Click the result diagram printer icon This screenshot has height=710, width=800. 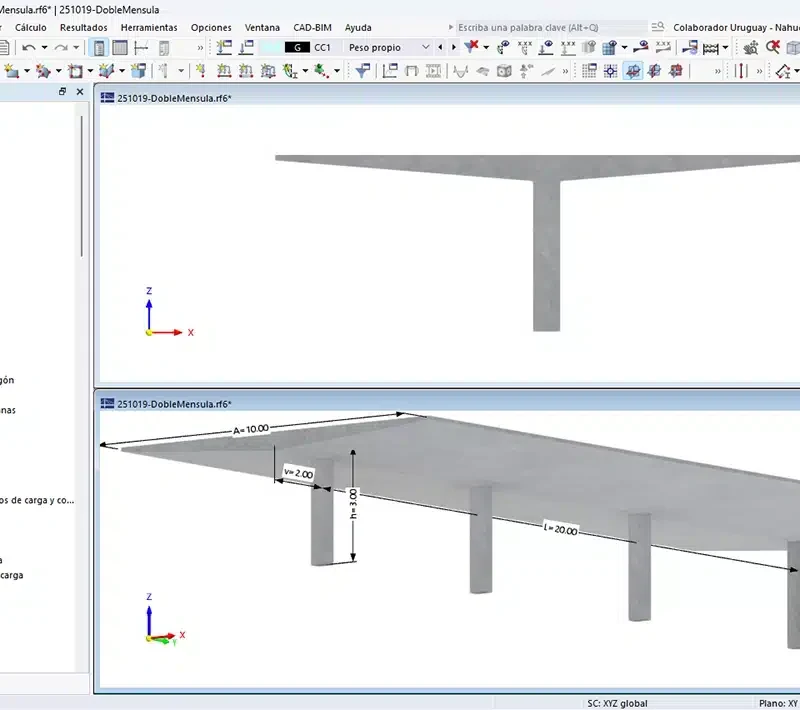(x=690, y=47)
